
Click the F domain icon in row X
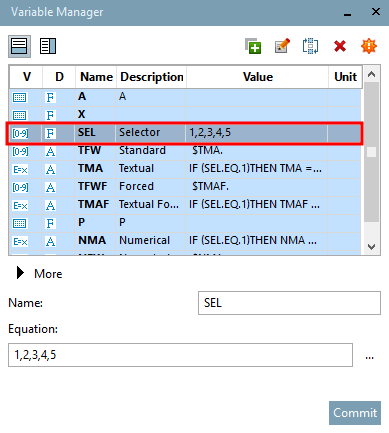50,116
